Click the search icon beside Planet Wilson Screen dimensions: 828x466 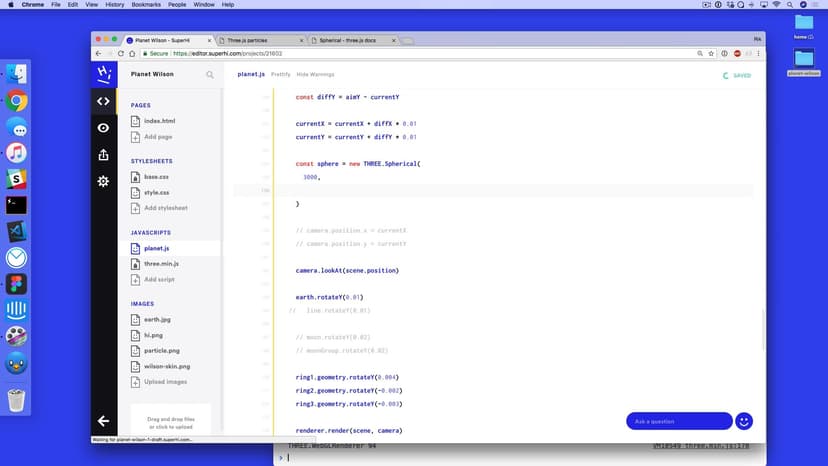210,75
